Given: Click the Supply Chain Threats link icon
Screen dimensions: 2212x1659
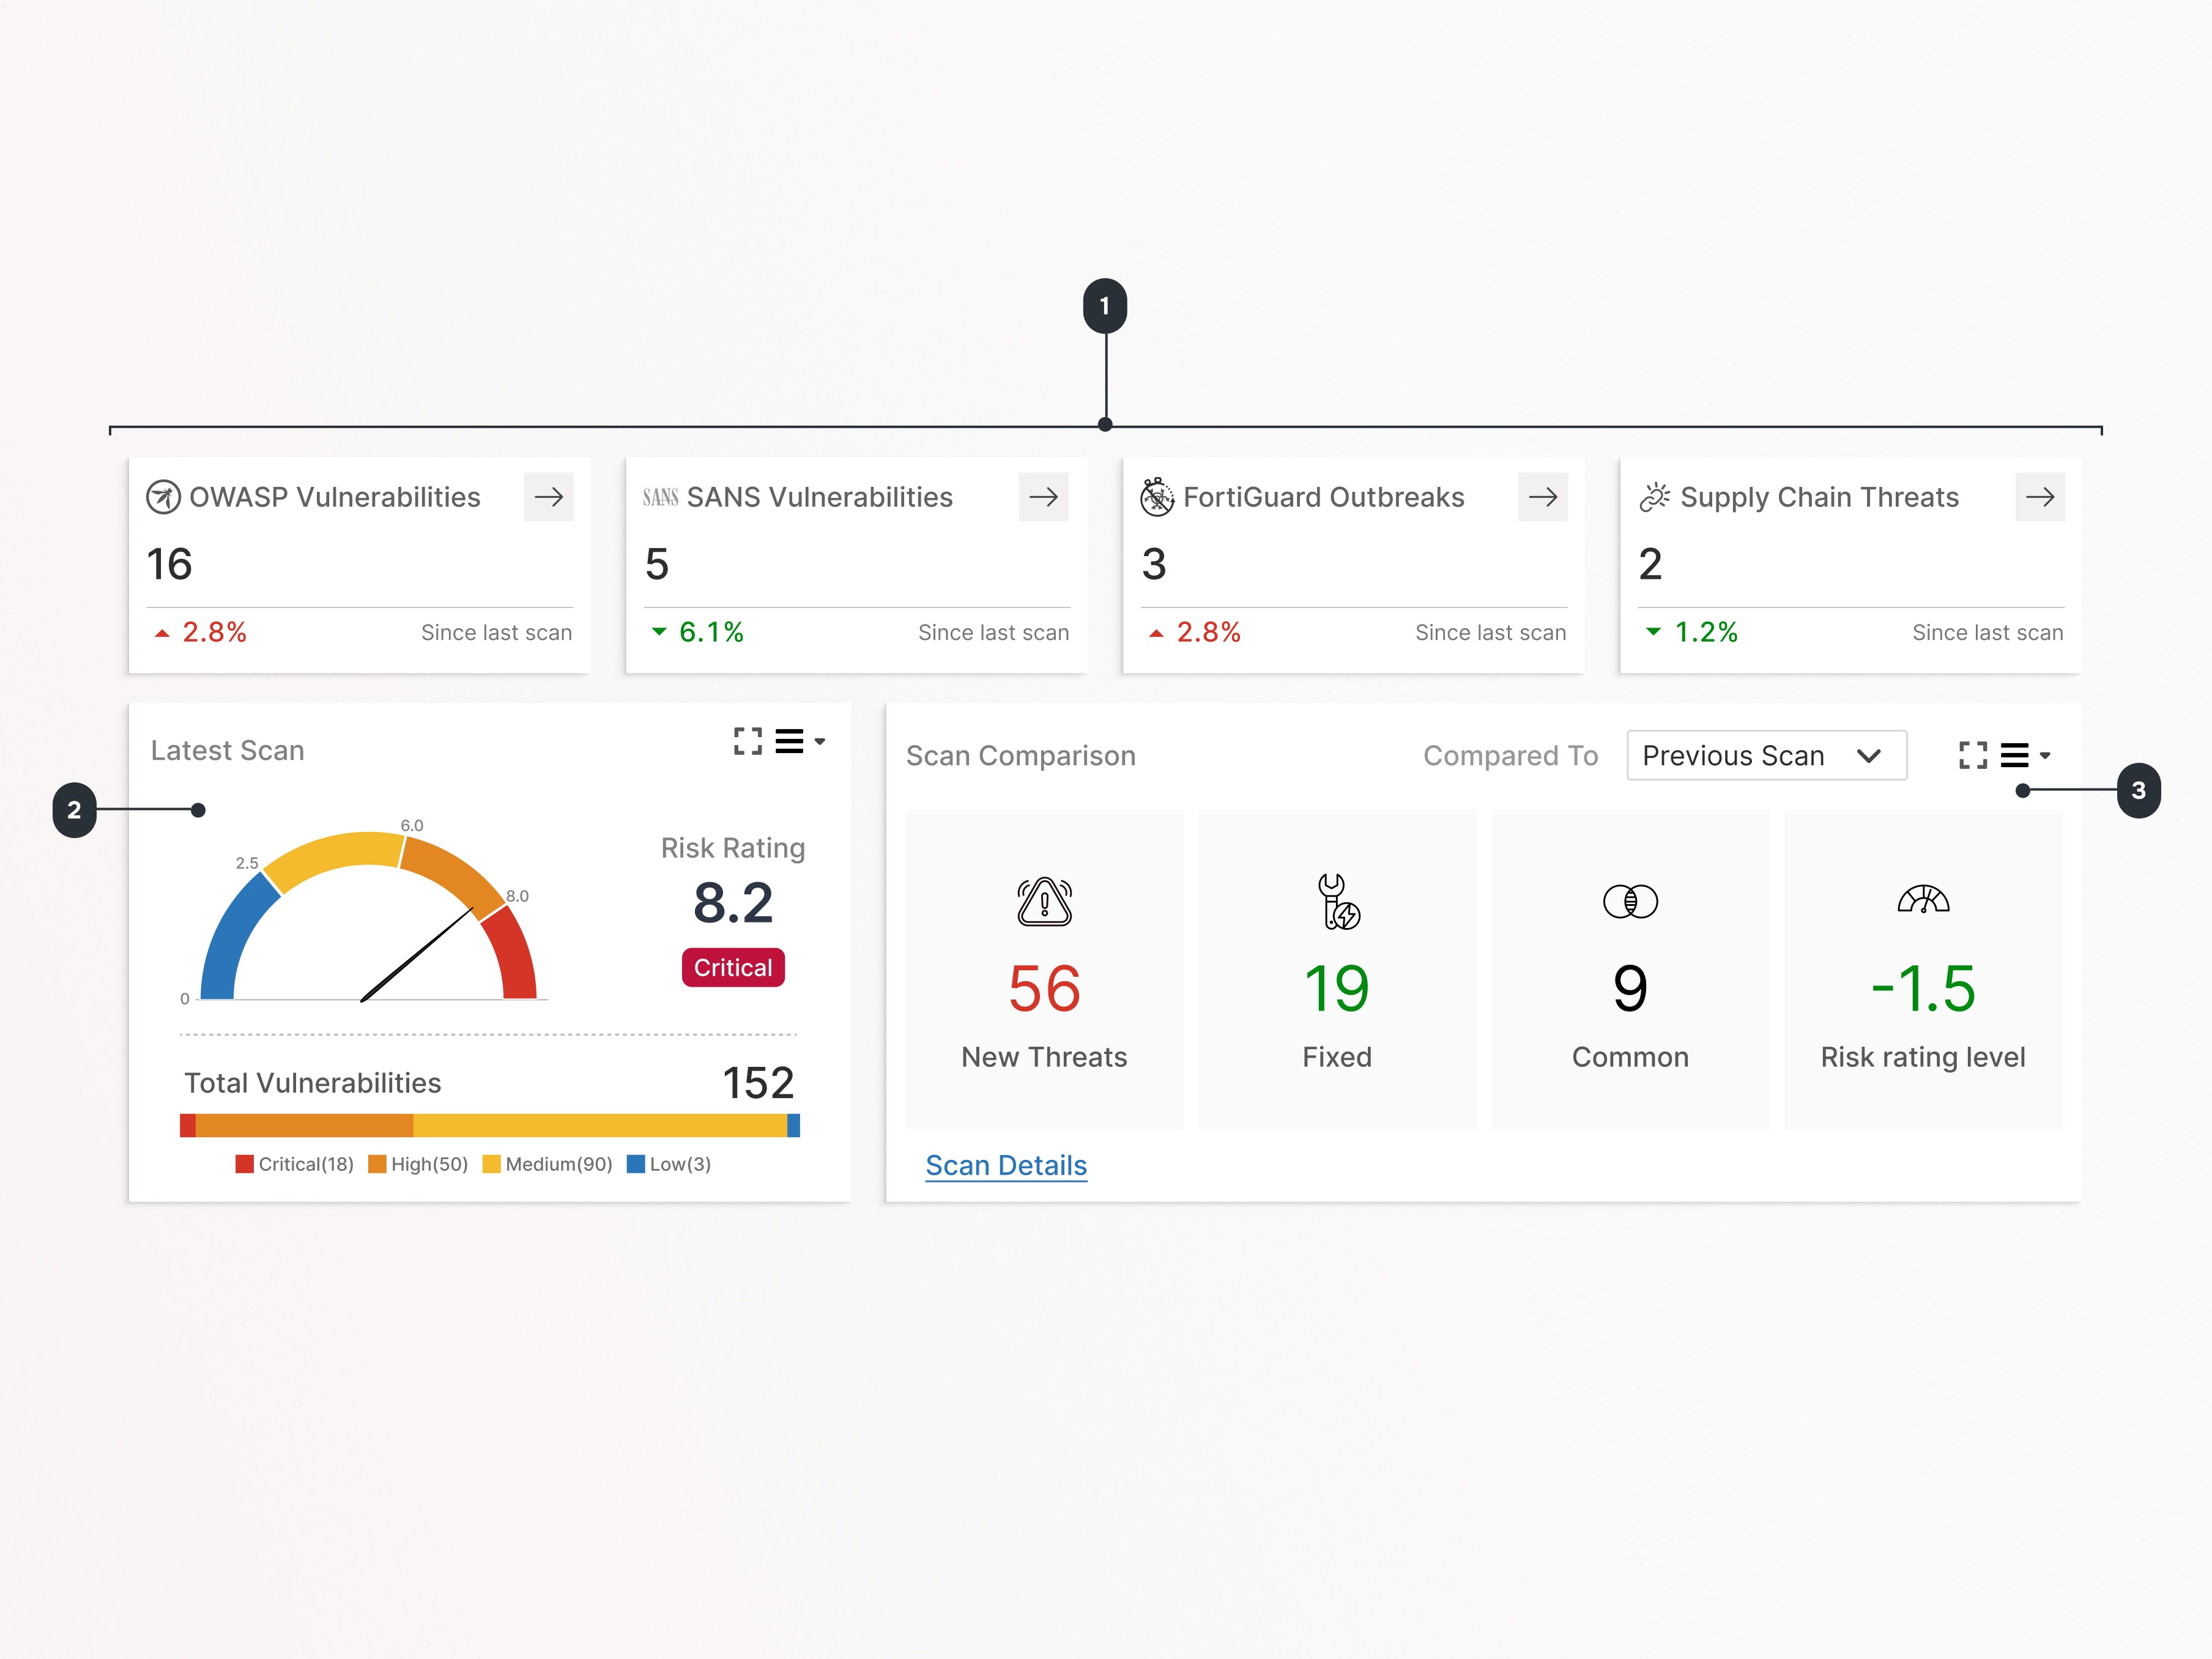Looking at the screenshot, I should [1655, 497].
